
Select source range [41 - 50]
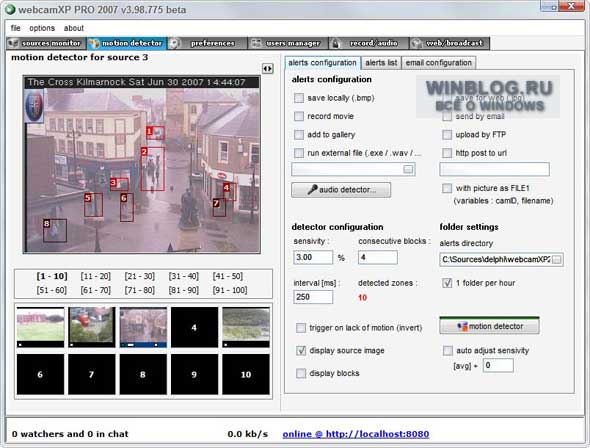pyautogui.click(x=228, y=276)
